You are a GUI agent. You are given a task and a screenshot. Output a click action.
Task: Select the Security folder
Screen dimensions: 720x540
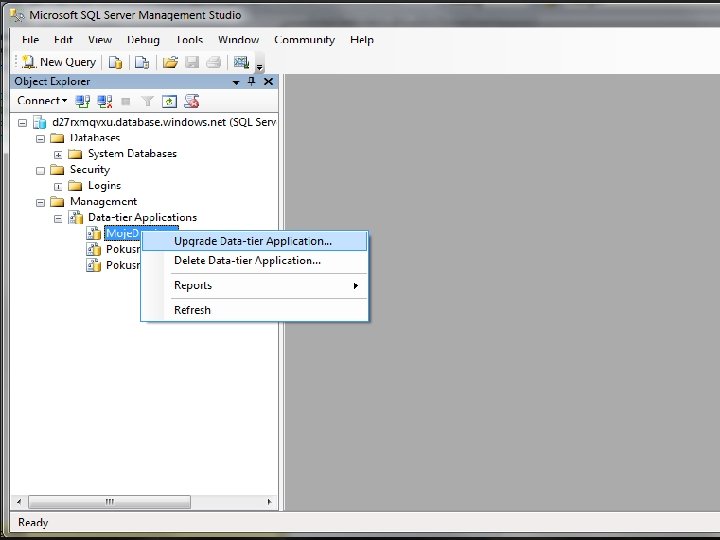tap(90, 169)
